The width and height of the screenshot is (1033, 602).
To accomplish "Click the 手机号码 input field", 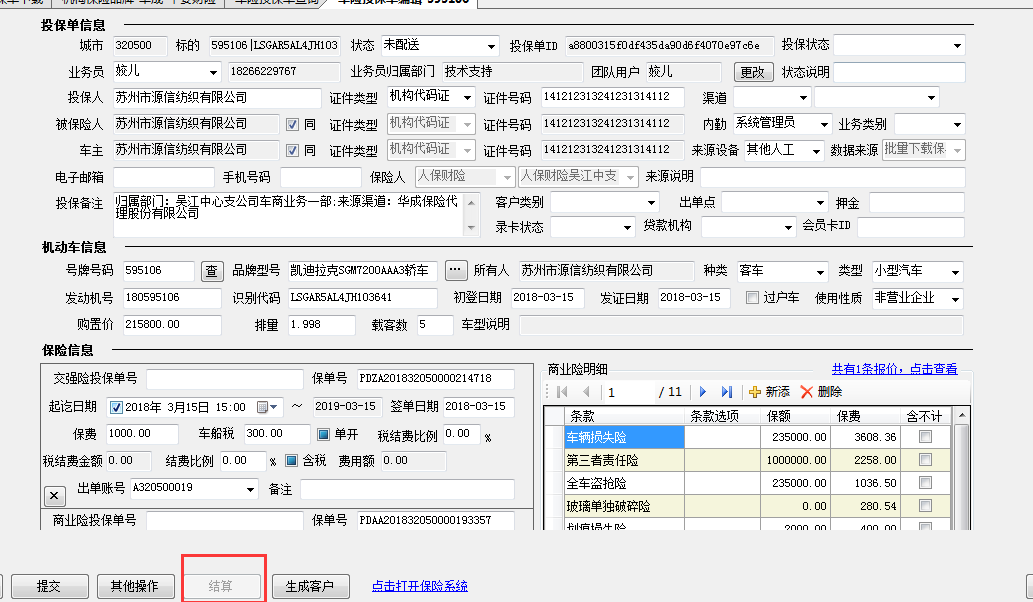I will pyautogui.click(x=321, y=177).
